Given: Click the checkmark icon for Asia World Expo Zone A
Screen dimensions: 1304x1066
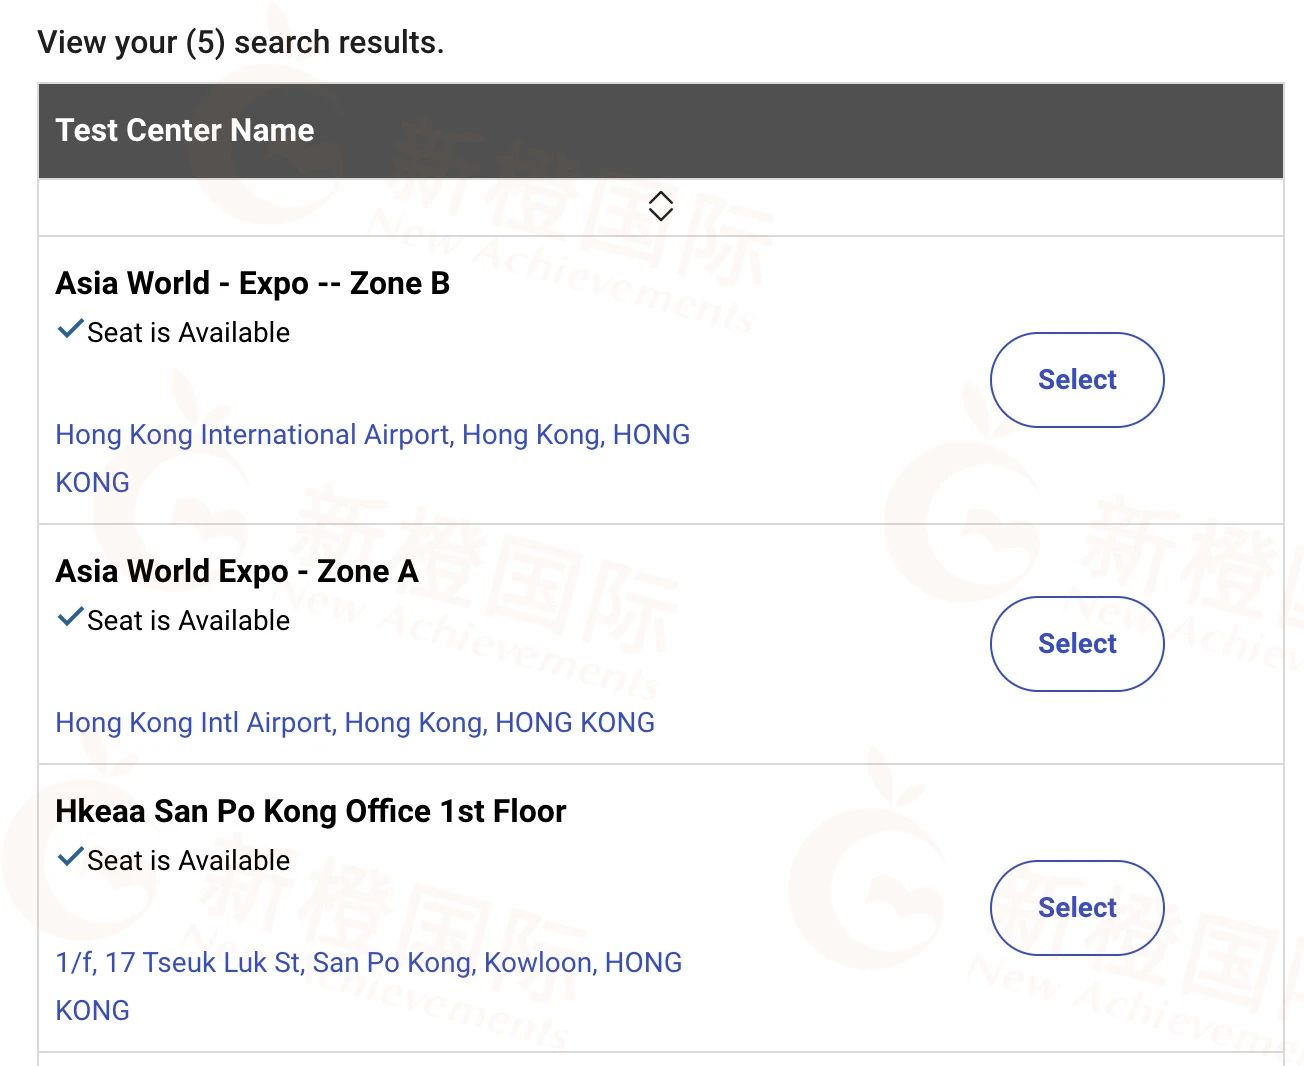Looking at the screenshot, I should tap(70, 617).
